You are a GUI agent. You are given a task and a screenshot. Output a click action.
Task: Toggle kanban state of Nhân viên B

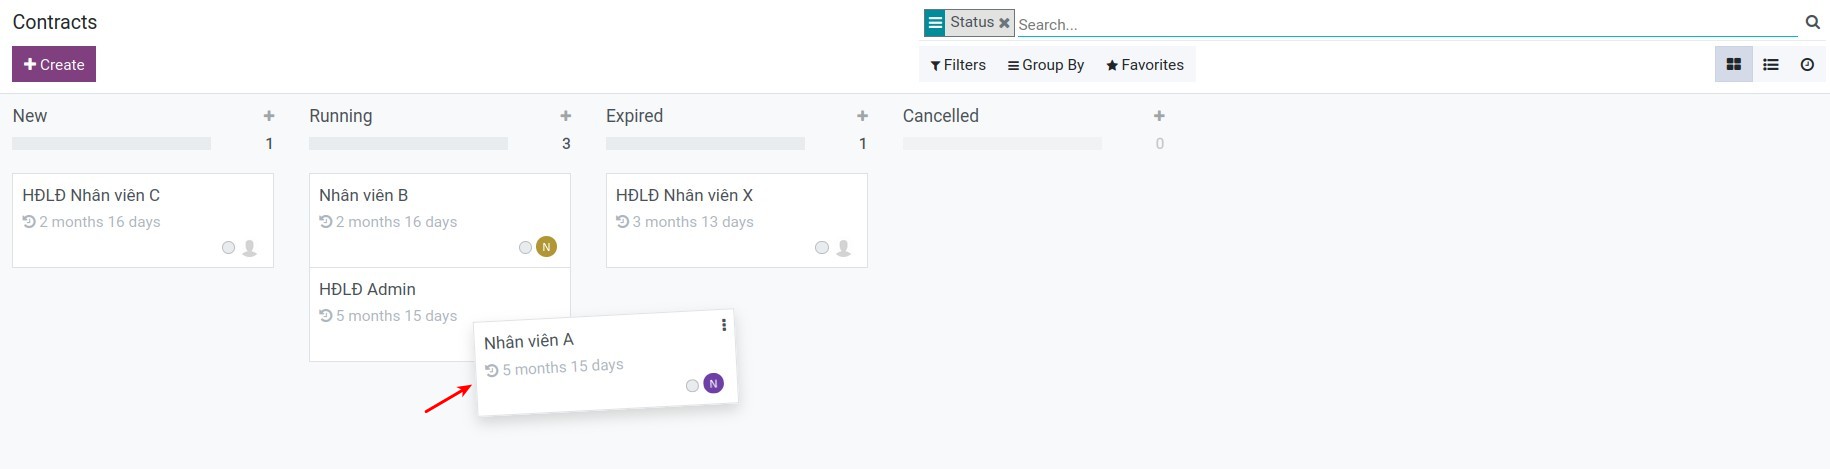tap(525, 247)
